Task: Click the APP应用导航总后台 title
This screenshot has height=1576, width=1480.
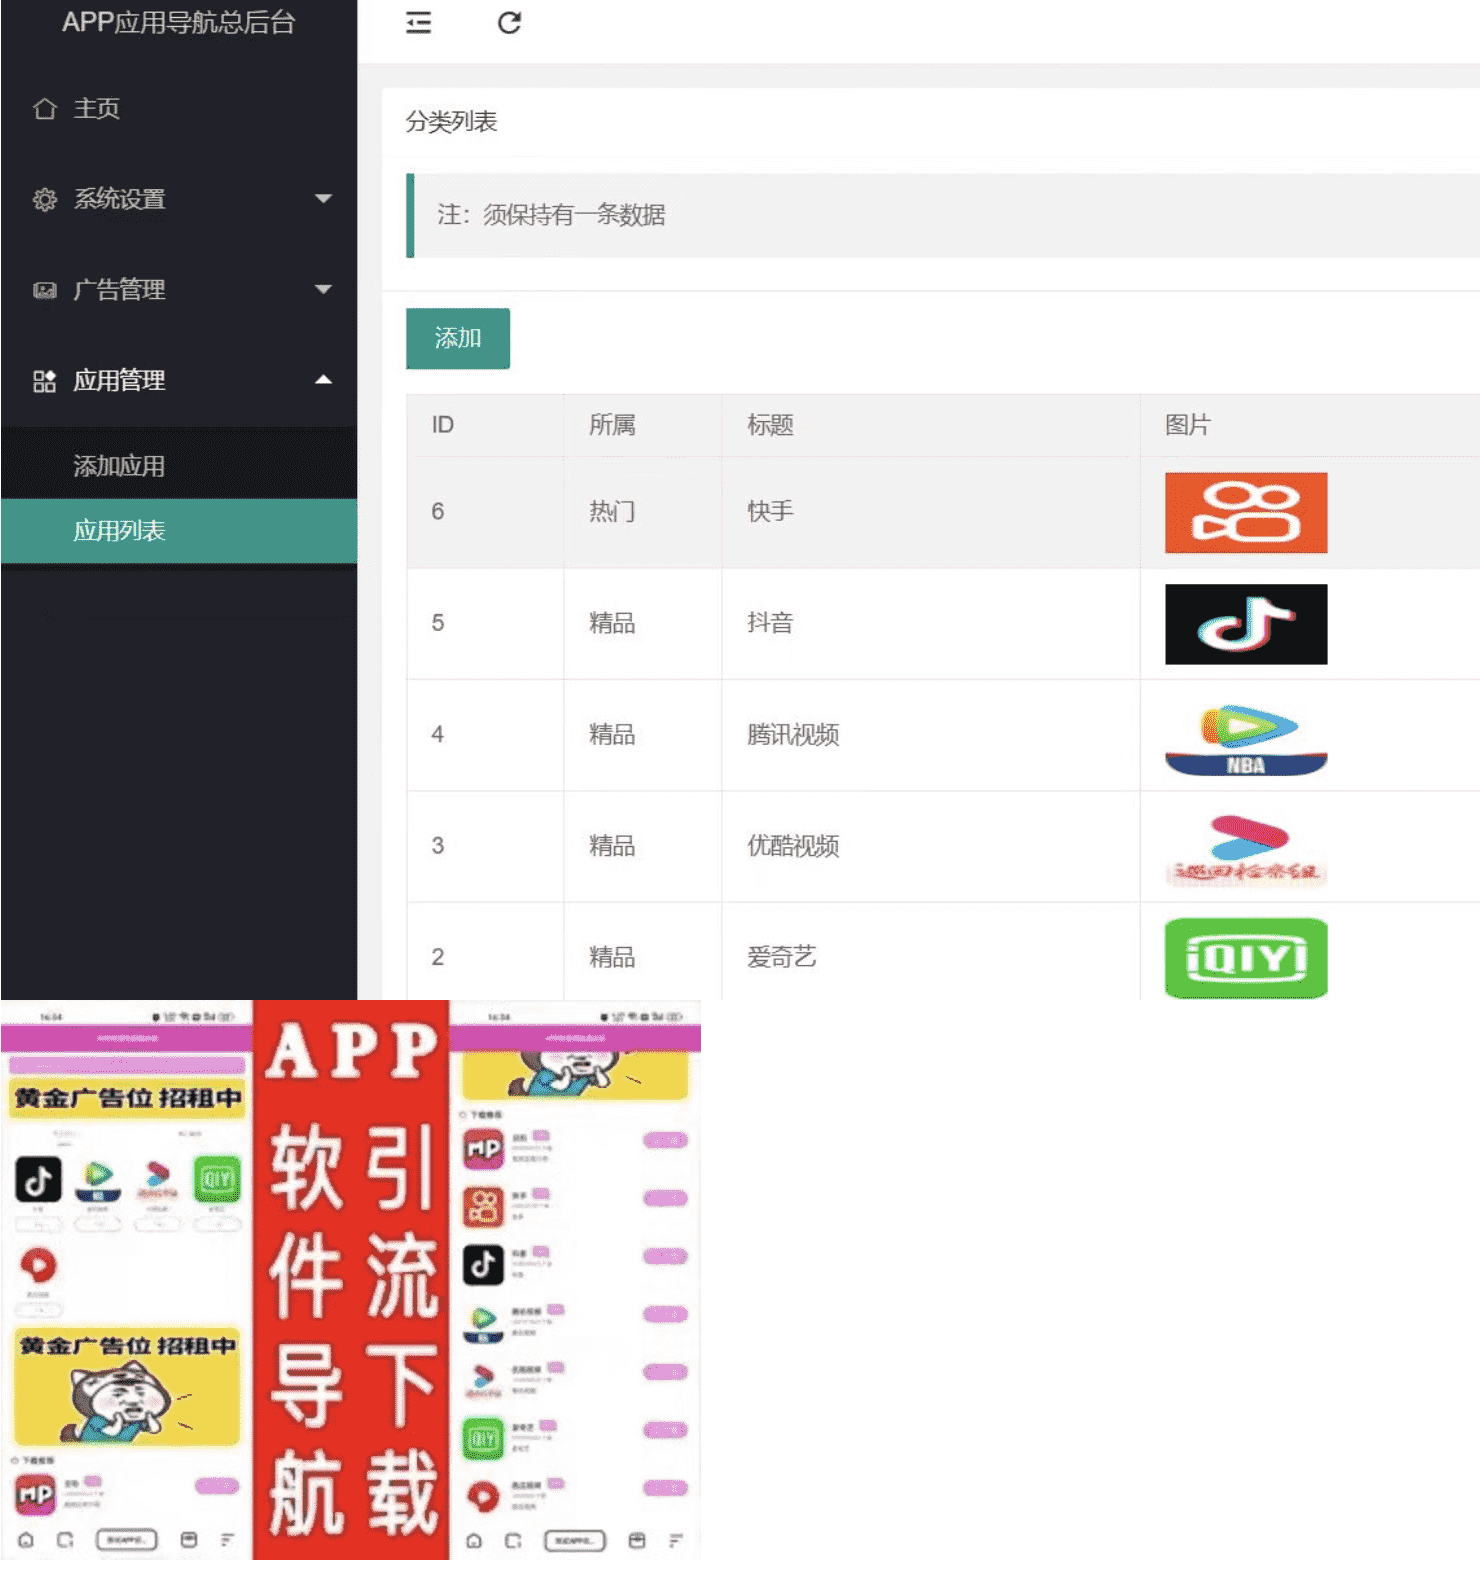Action: (x=178, y=22)
